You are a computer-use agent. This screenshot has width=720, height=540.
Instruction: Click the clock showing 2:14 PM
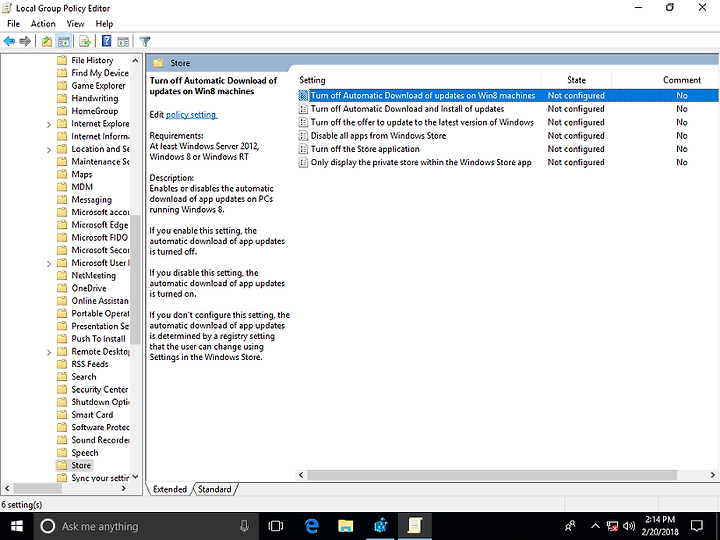[x=660, y=520]
